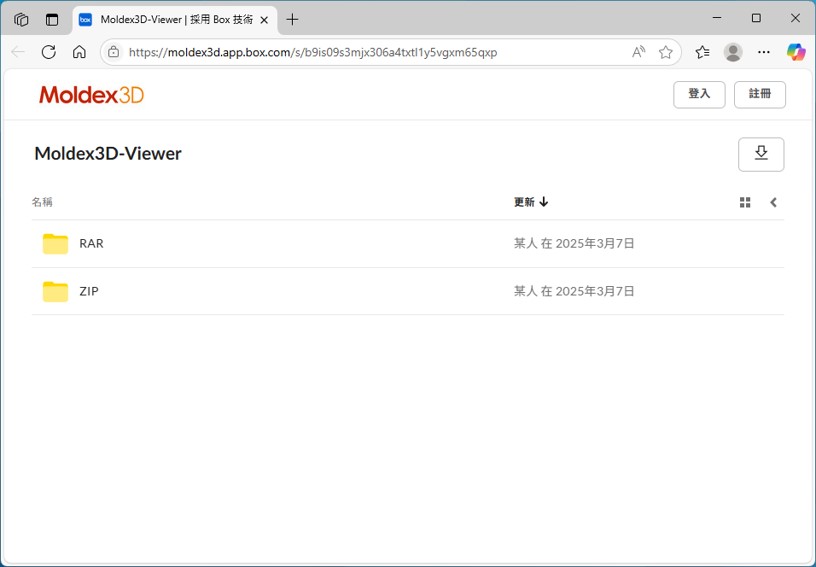Select the Moldex3D-Viewer browser tab
816x567 pixels.
[x=175, y=20]
